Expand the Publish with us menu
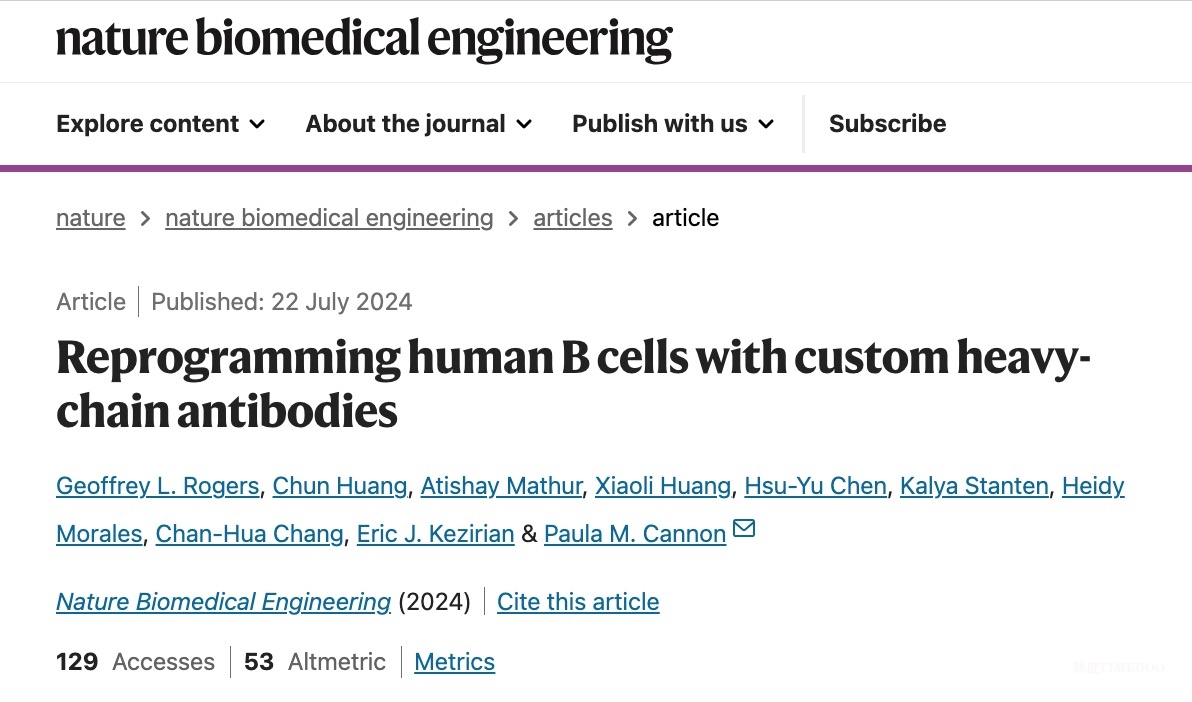Screen dimensions: 1192x702 (x=673, y=124)
